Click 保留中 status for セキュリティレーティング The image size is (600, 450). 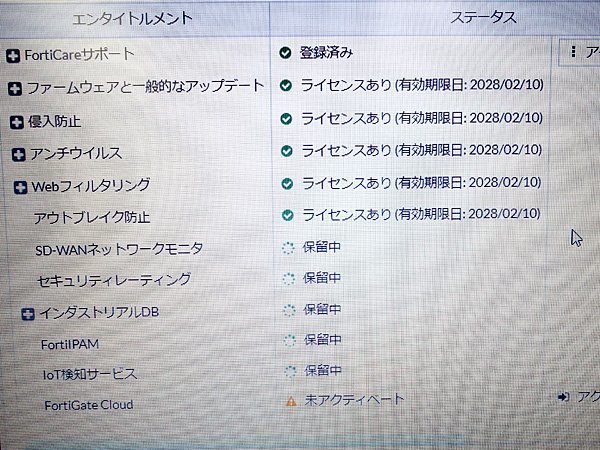[x=322, y=278]
